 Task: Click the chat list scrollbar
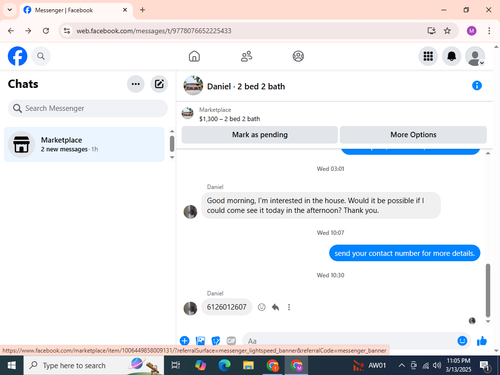[172, 144]
